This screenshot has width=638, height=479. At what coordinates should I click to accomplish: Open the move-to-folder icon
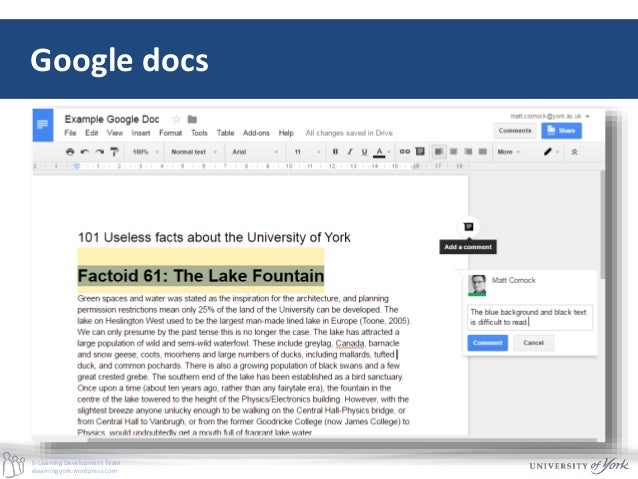[192, 119]
